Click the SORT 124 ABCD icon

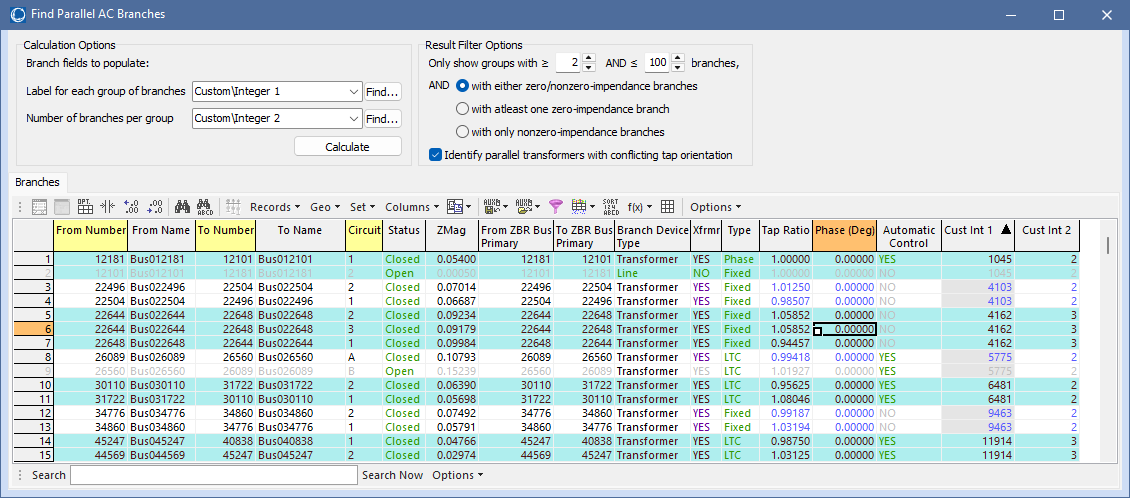pos(610,207)
